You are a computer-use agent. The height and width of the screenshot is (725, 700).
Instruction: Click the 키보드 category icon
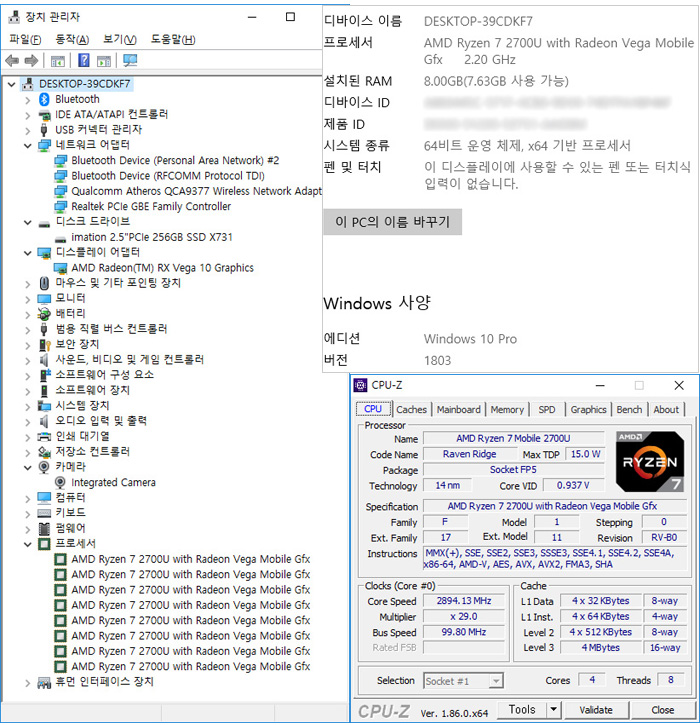(x=44, y=513)
